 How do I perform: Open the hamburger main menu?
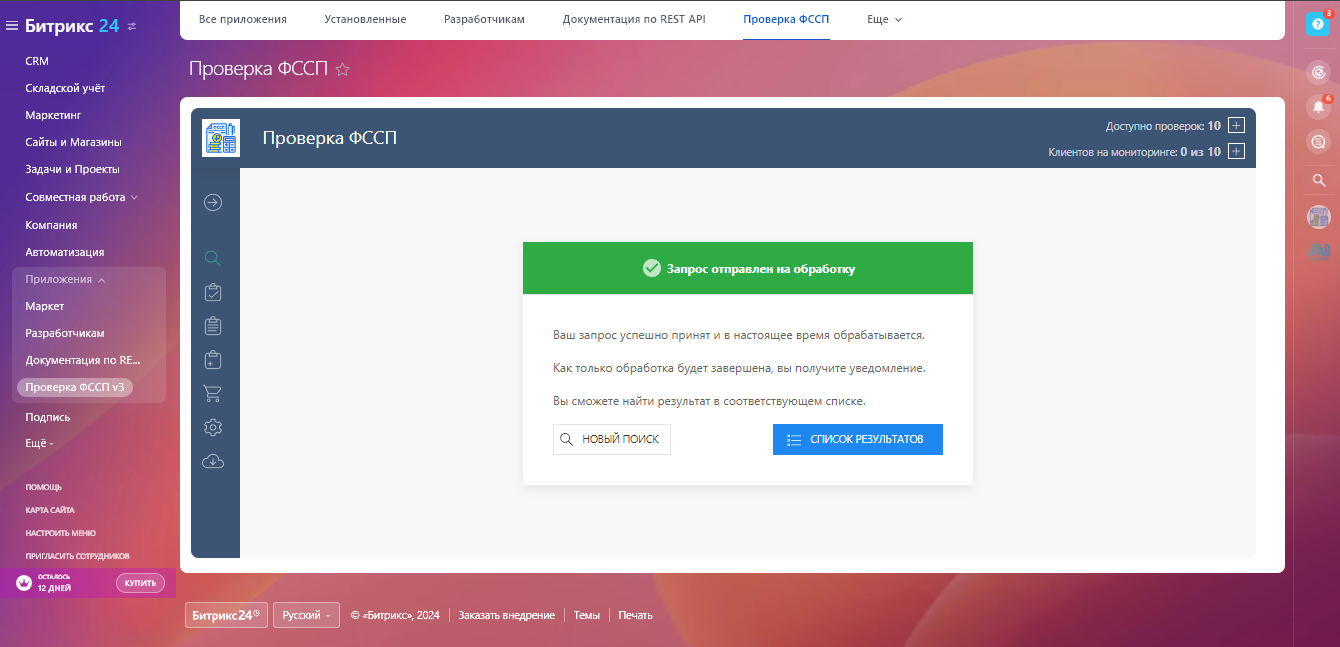pos(12,26)
